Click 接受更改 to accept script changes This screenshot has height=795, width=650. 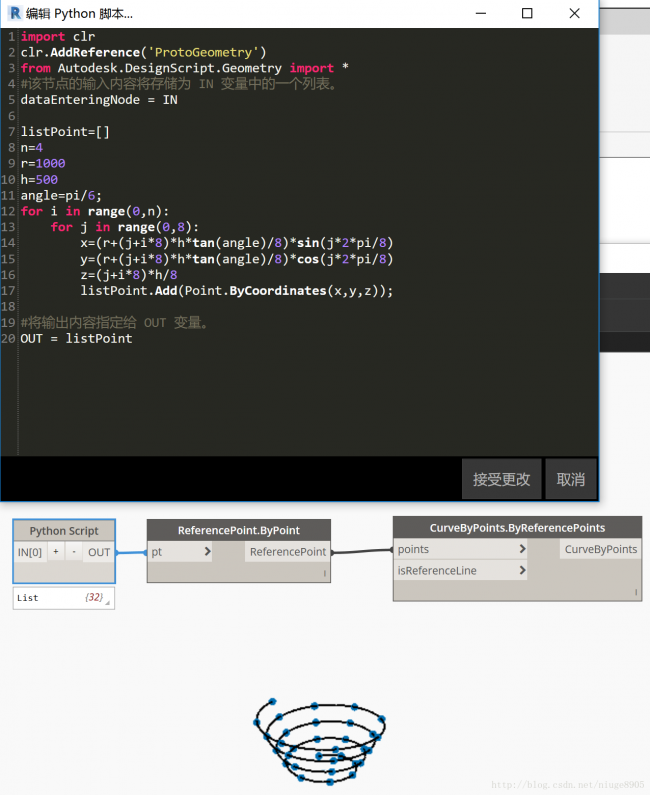(x=502, y=479)
